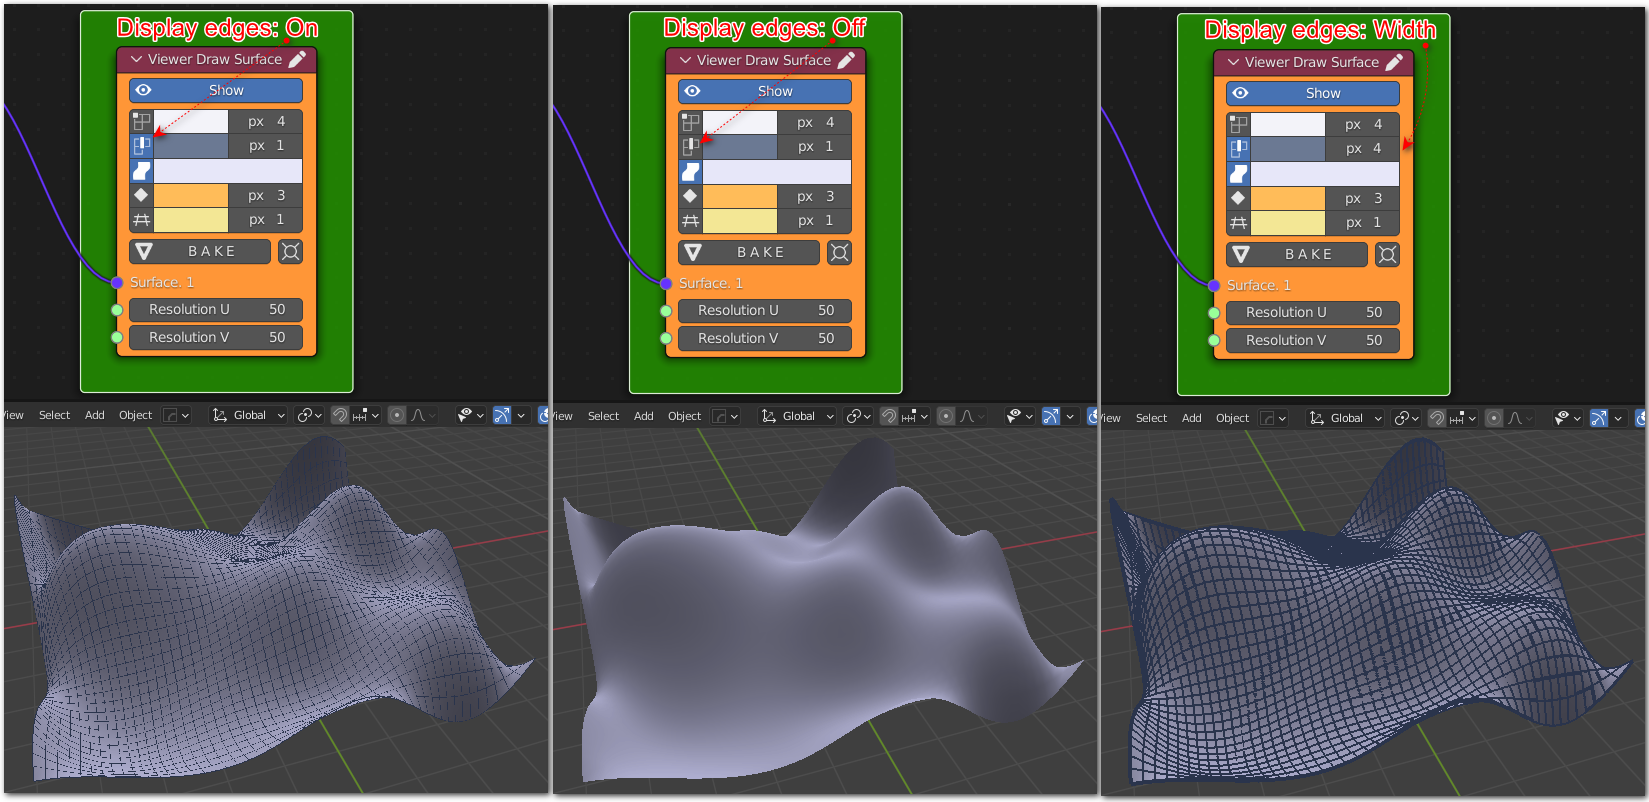Toggle display vertices icon in right node
The height and width of the screenshot is (802, 1649).
coord(1238,125)
